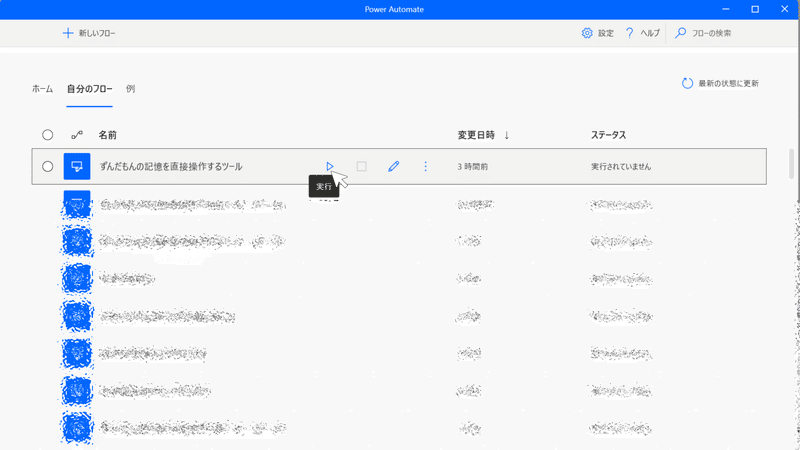The image size is (800, 450).
Task: Minimize the Power Automate window
Action: click(x=726, y=9)
